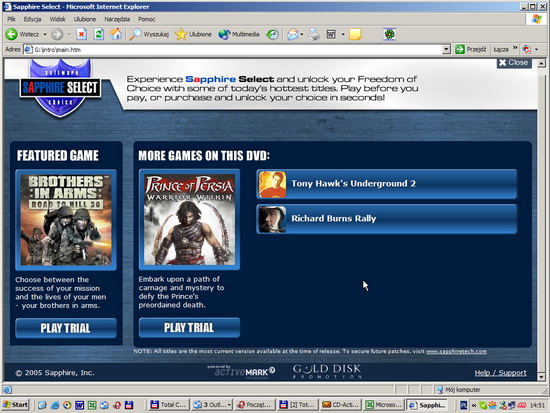550x413 pixels.
Task: Click the Mail envelope toolbar icon
Action: click(x=293, y=34)
